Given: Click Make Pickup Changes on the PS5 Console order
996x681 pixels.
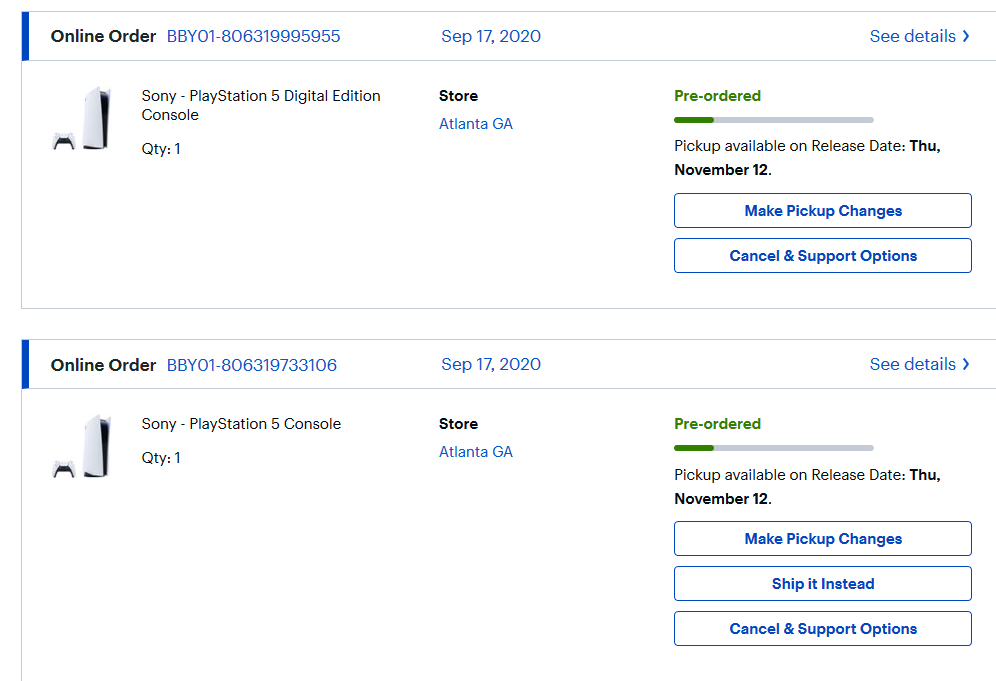Looking at the screenshot, I should (823, 539).
